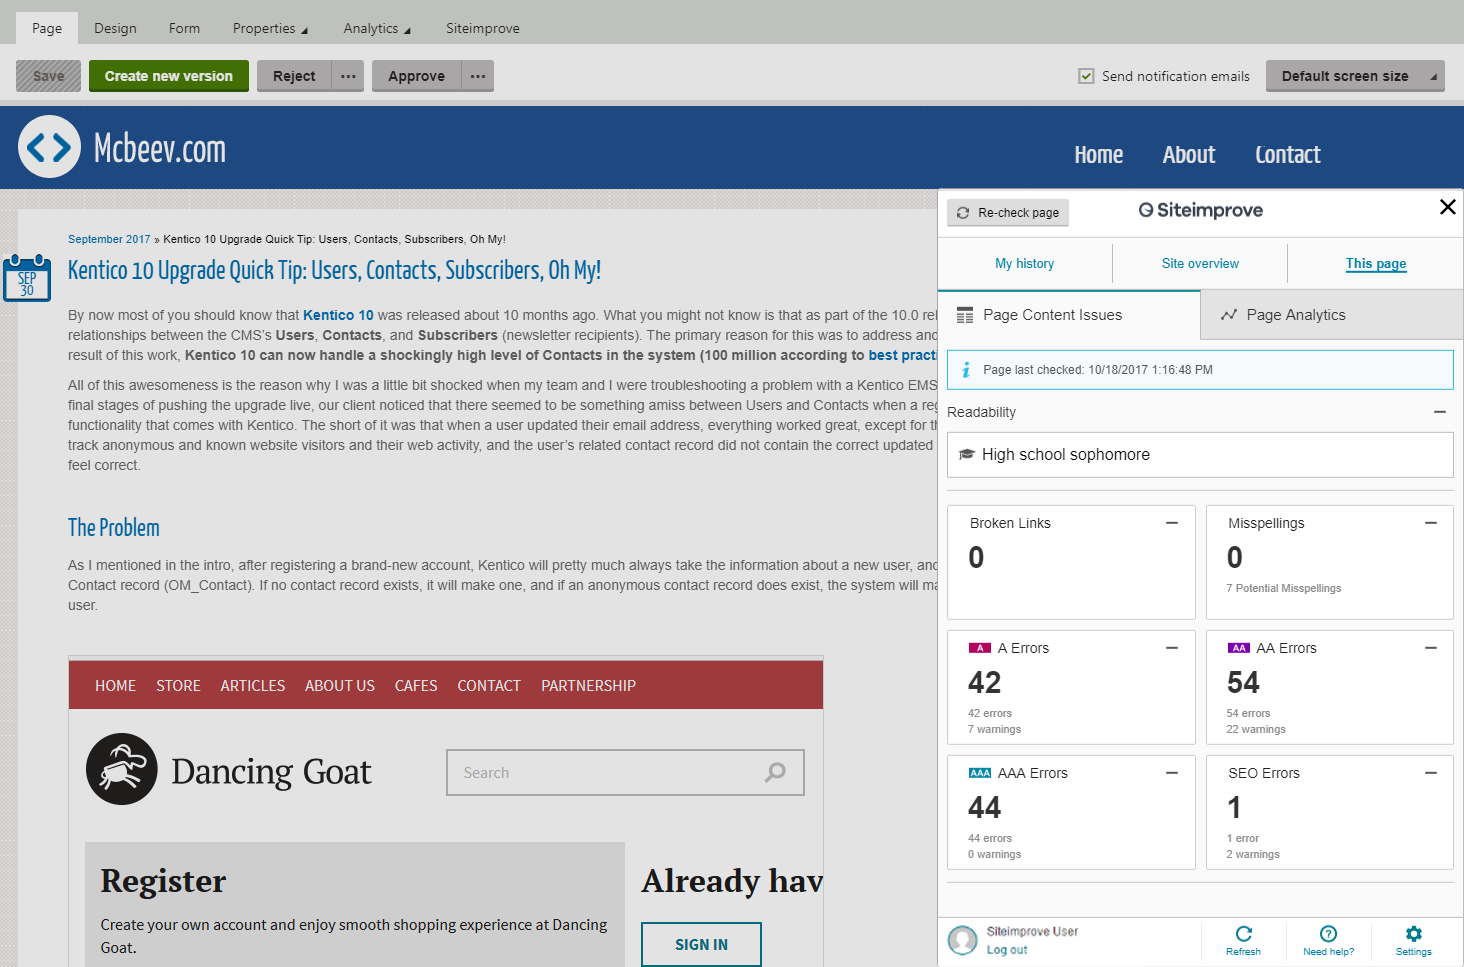1464x967 pixels.
Task: Open the Home nav link
Action: pos(1098,155)
